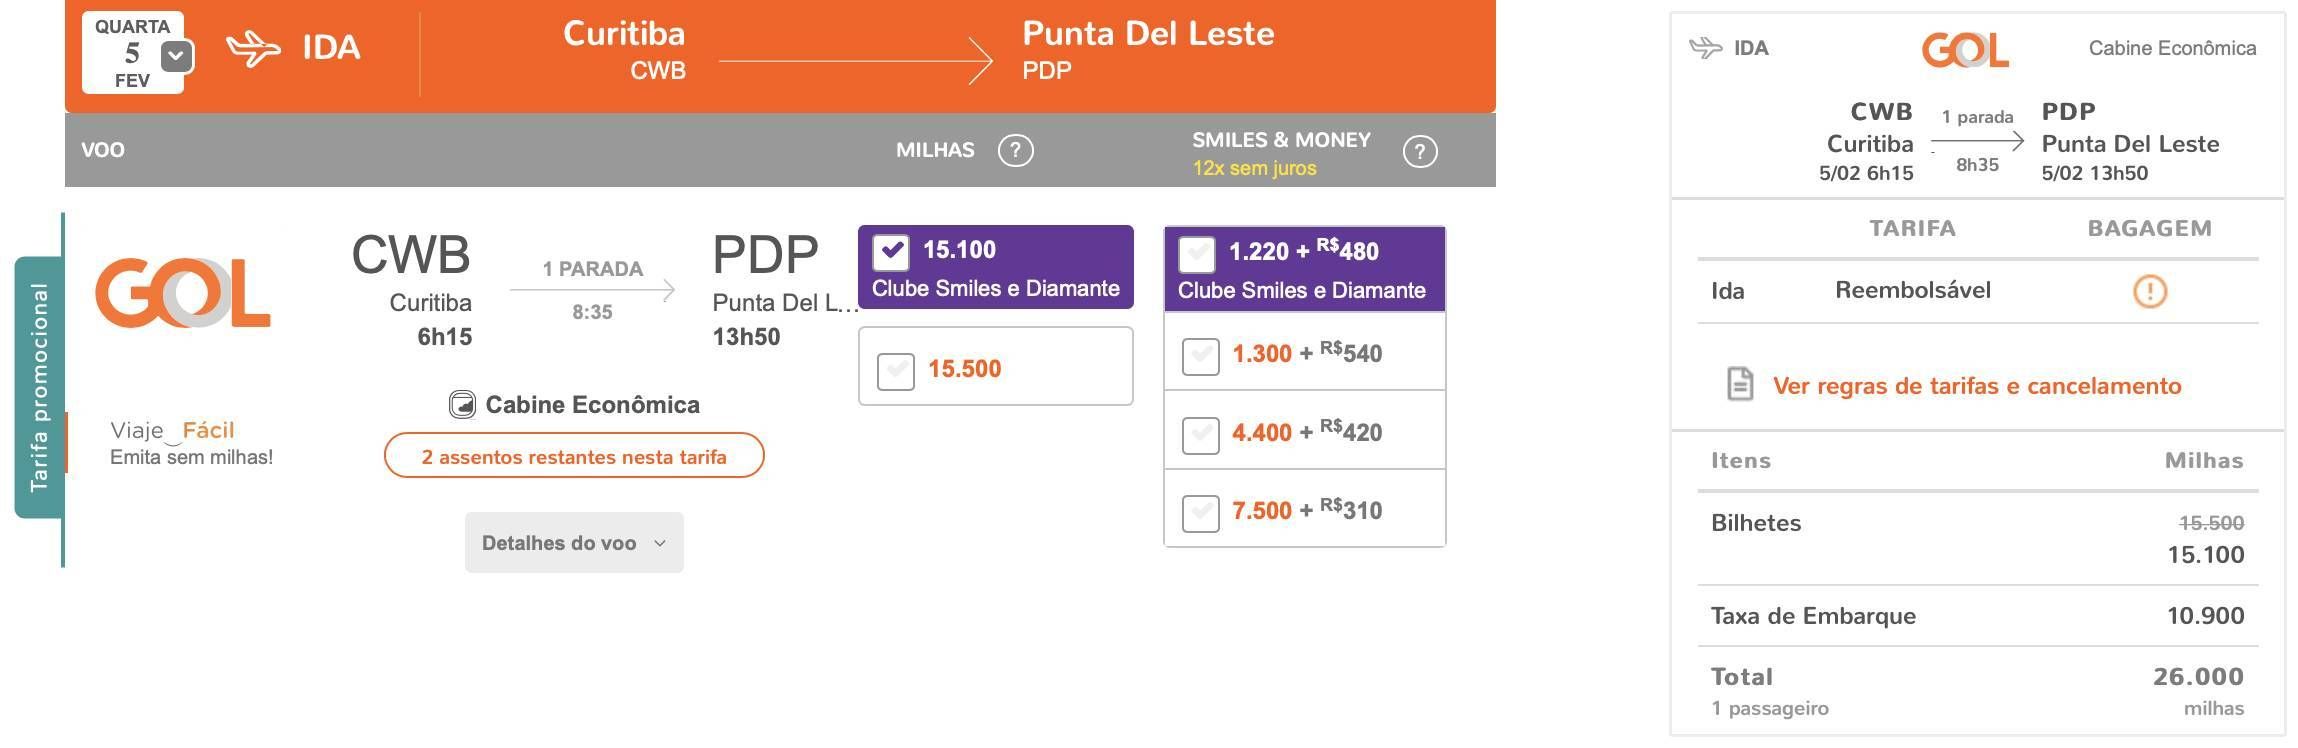Click the BAGAGEM column header
2298x748 pixels.
2149,228
